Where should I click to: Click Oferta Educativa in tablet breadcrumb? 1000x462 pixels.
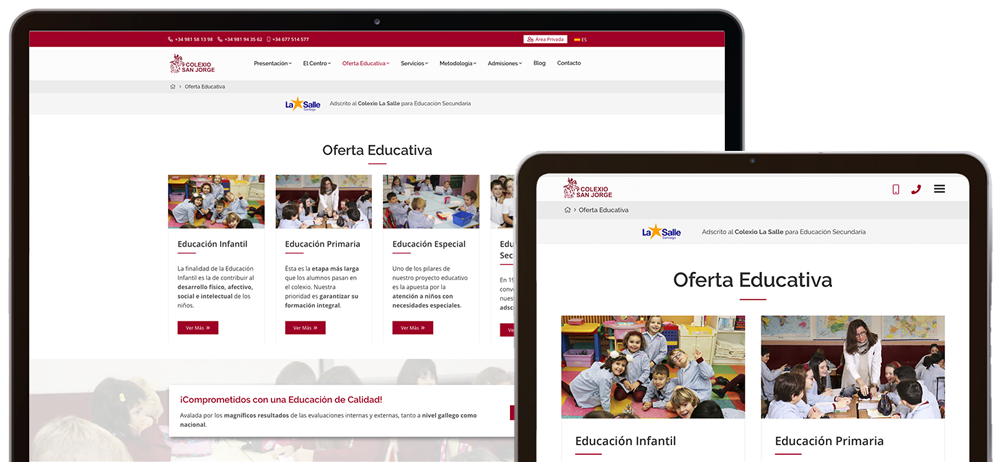tap(604, 210)
